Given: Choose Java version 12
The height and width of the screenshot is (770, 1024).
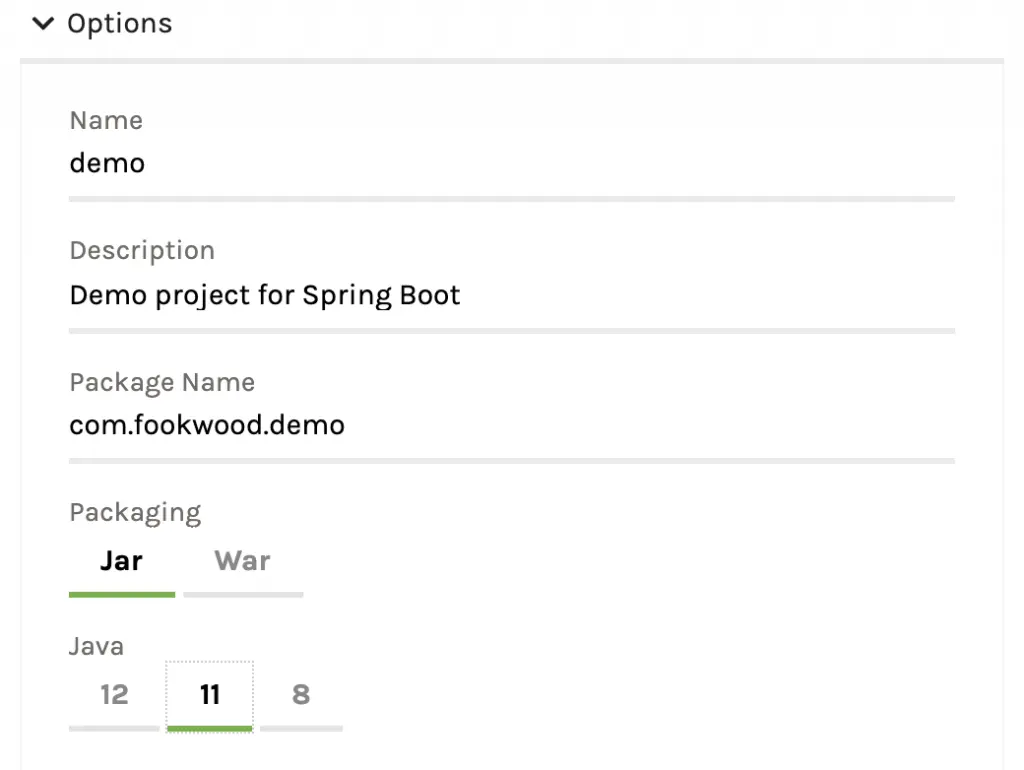Looking at the screenshot, I should coord(114,694).
